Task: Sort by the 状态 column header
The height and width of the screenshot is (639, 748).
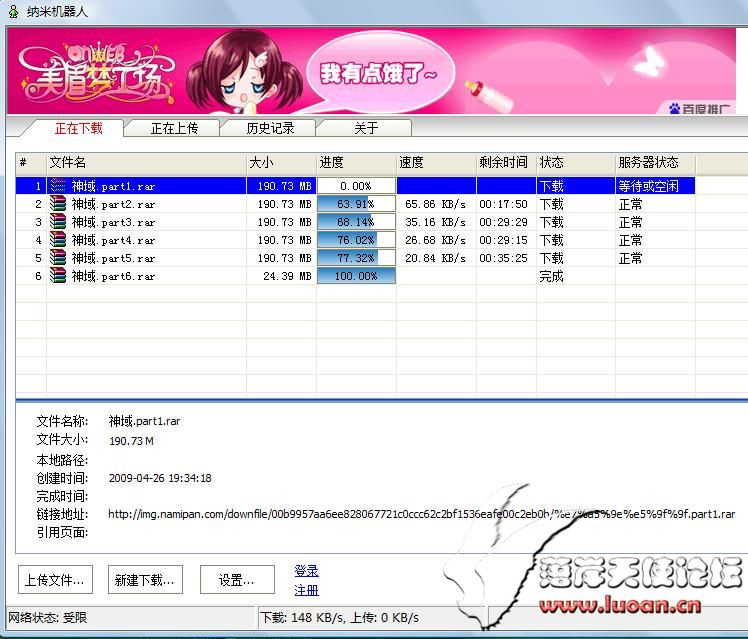Action: click(576, 163)
